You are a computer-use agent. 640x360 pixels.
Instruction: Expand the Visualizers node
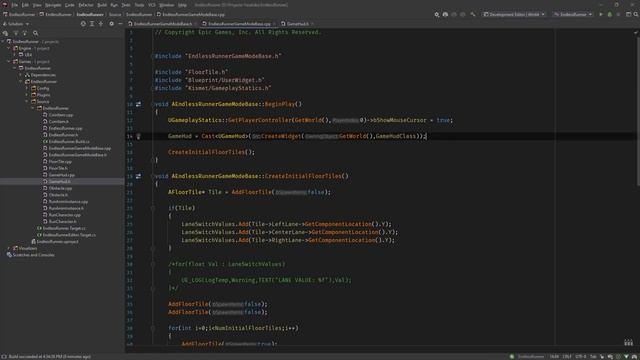click(x=9, y=248)
